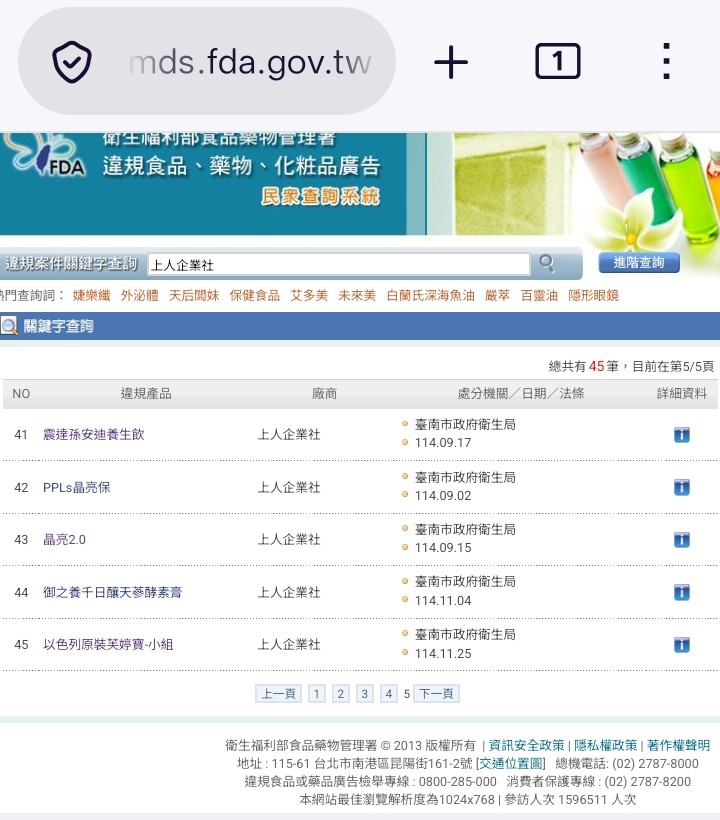Select hot keyword 艾多美
This screenshot has width=720, height=820.
click(x=309, y=295)
